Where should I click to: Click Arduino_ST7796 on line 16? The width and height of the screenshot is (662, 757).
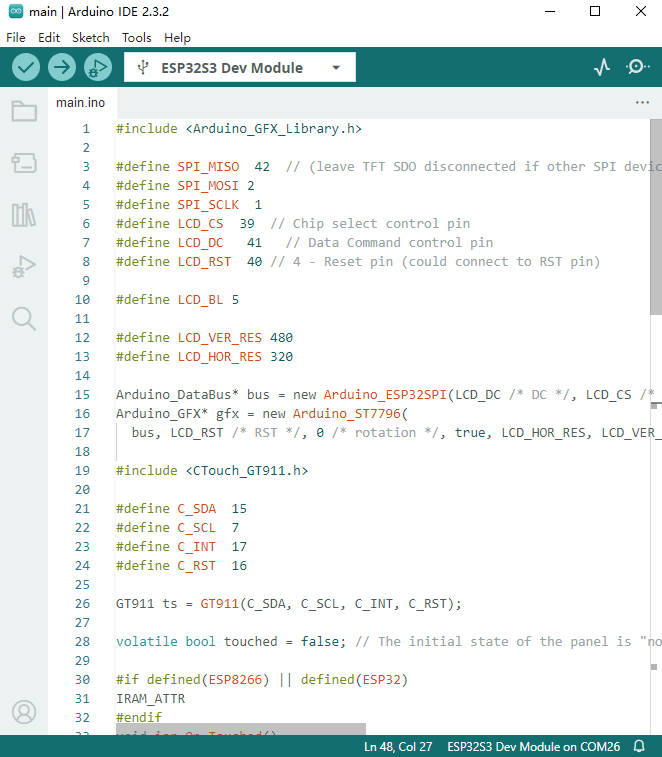tap(347, 414)
